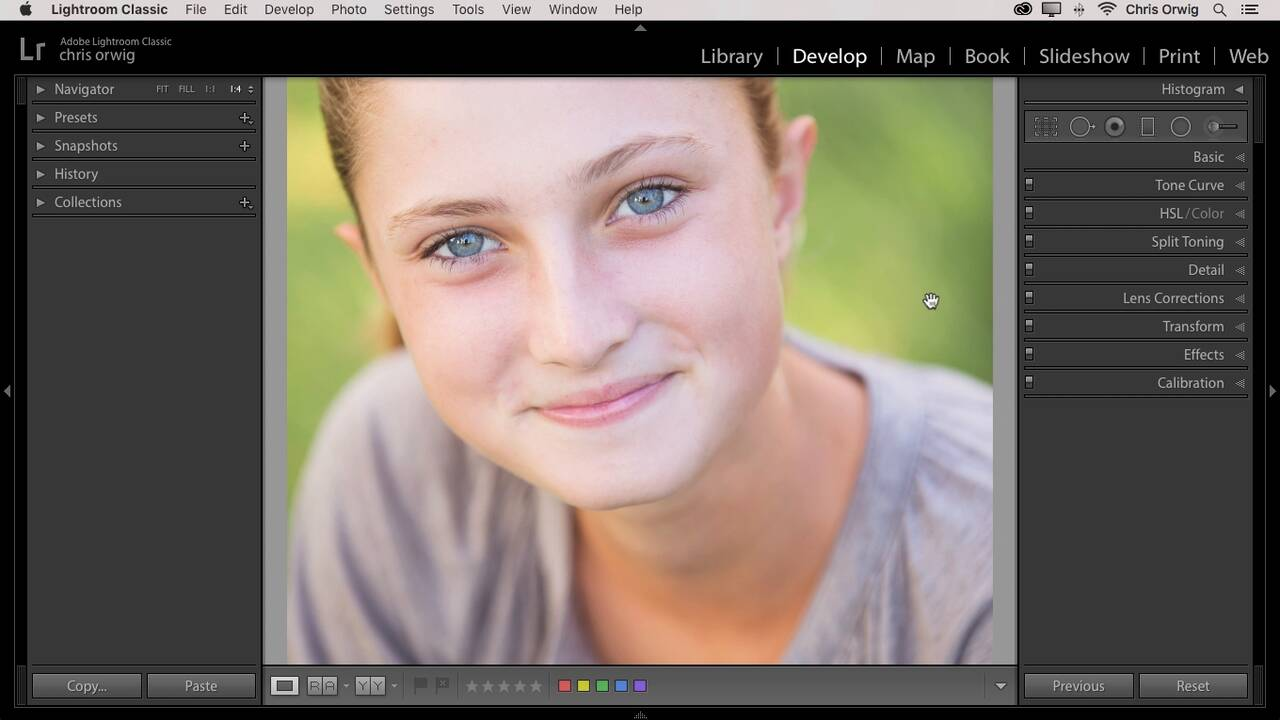Expand the Presets panel

[x=41, y=118]
